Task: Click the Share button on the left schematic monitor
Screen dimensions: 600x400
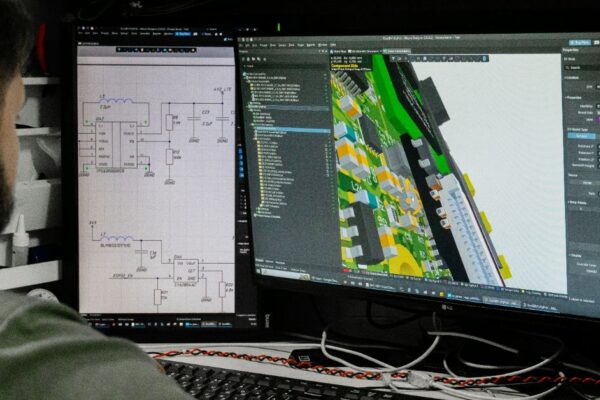Action: point(183,34)
